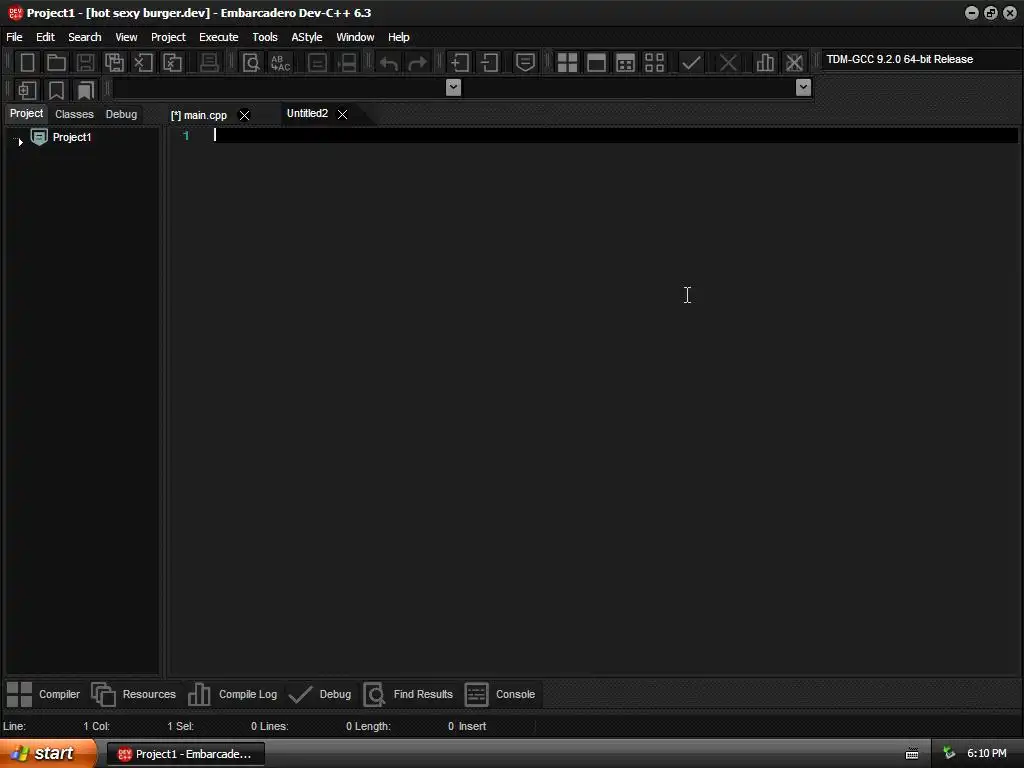Expand the Project1 tree node
The image size is (1024, 768).
click(20, 140)
